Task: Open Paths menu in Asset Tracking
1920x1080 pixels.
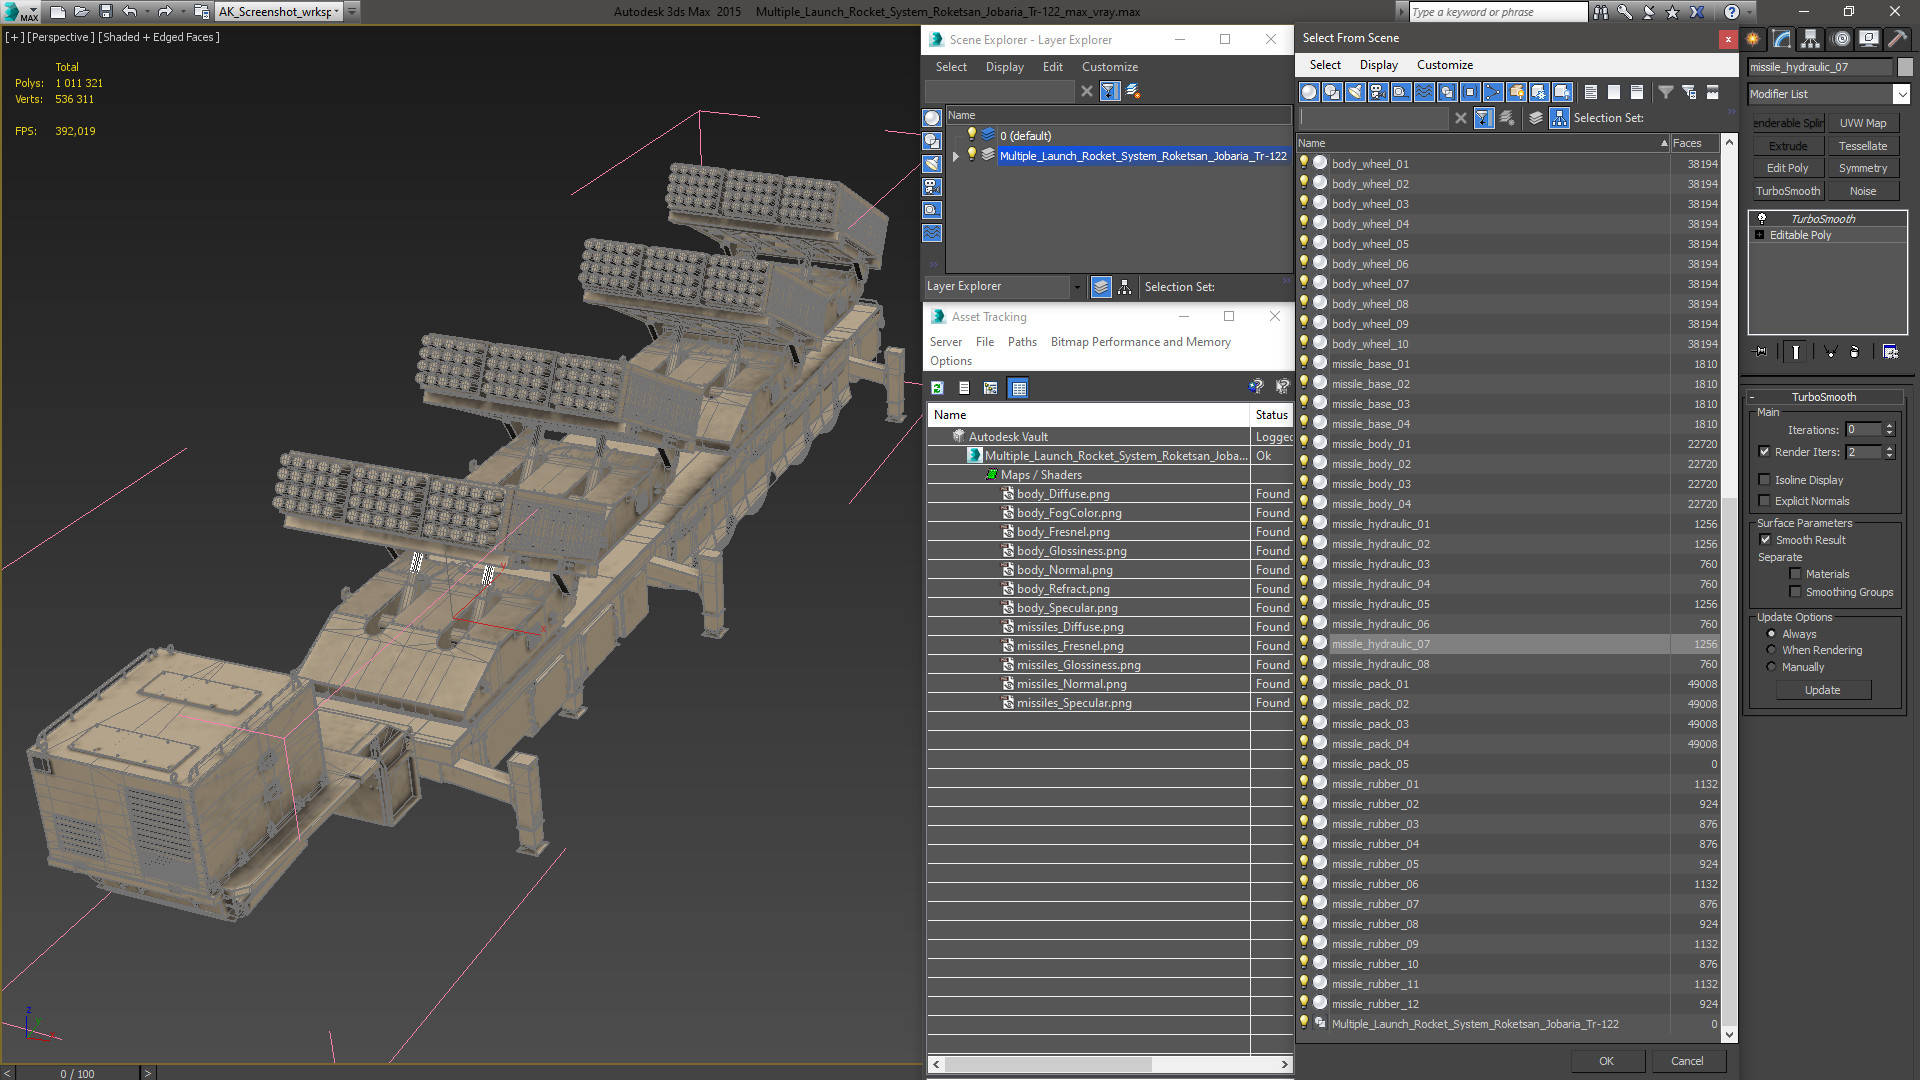Action: pyautogui.click(x=1022, y=342)
